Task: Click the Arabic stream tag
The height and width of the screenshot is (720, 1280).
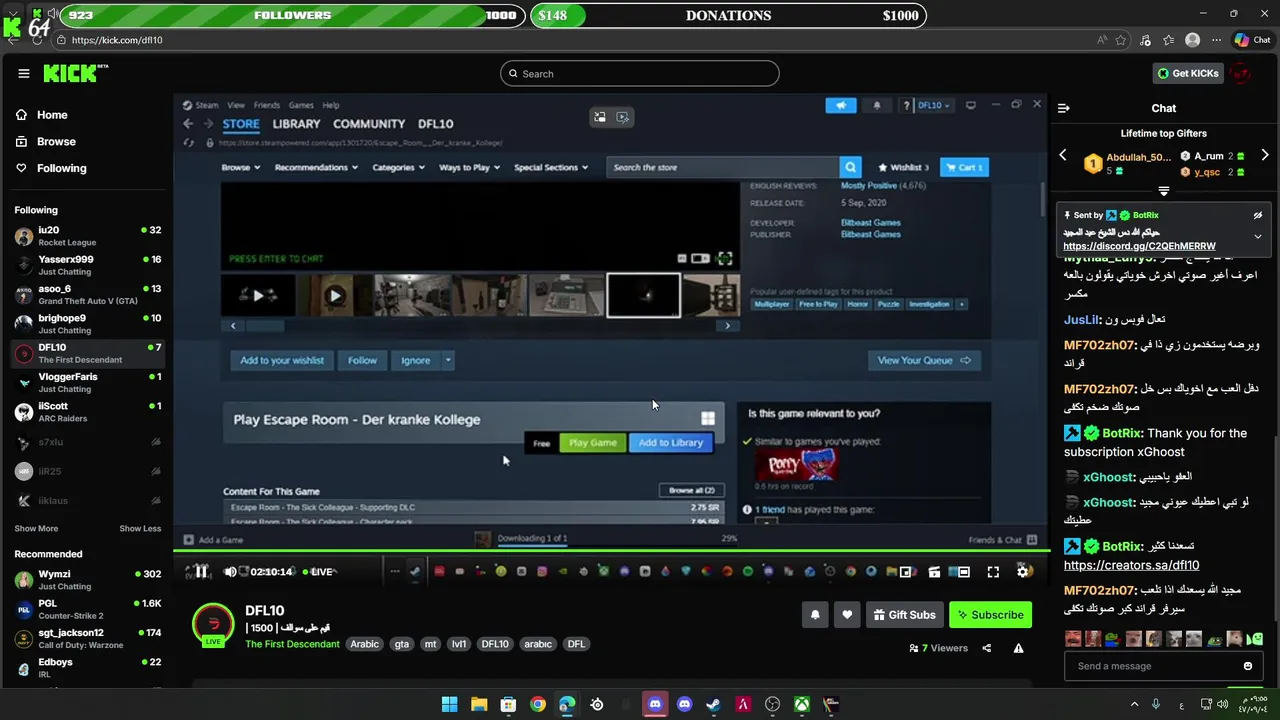Action: [x=364, y=644]
